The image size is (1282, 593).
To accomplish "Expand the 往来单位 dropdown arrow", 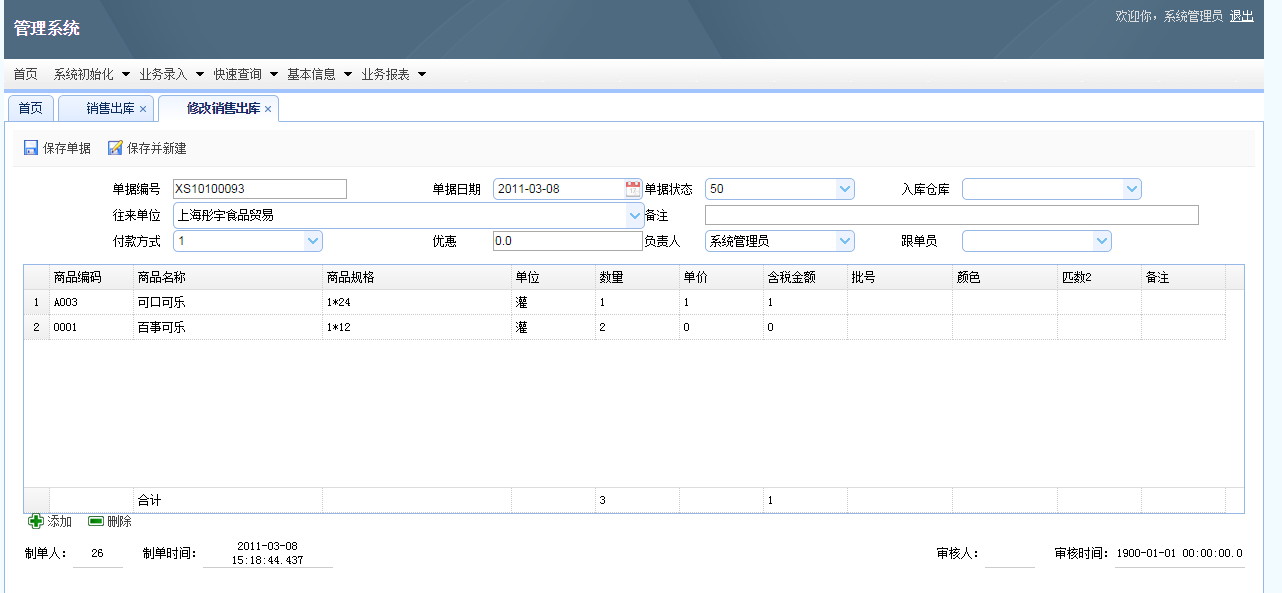I will click(635, 215).
